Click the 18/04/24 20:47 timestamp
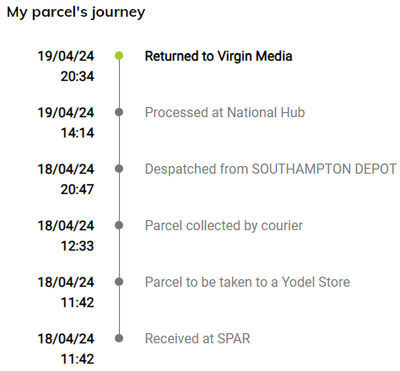This screenshot has width=400, height=371. coord(66,179)
